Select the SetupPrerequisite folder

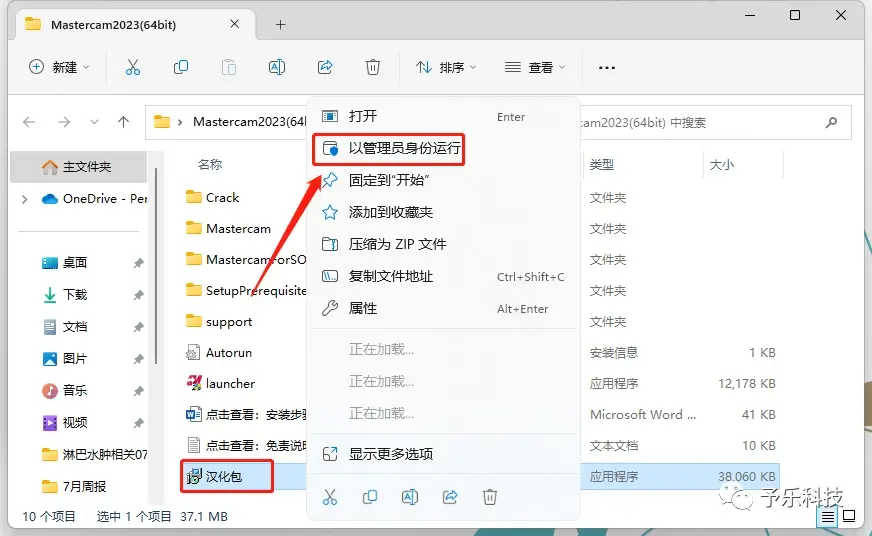245,291
